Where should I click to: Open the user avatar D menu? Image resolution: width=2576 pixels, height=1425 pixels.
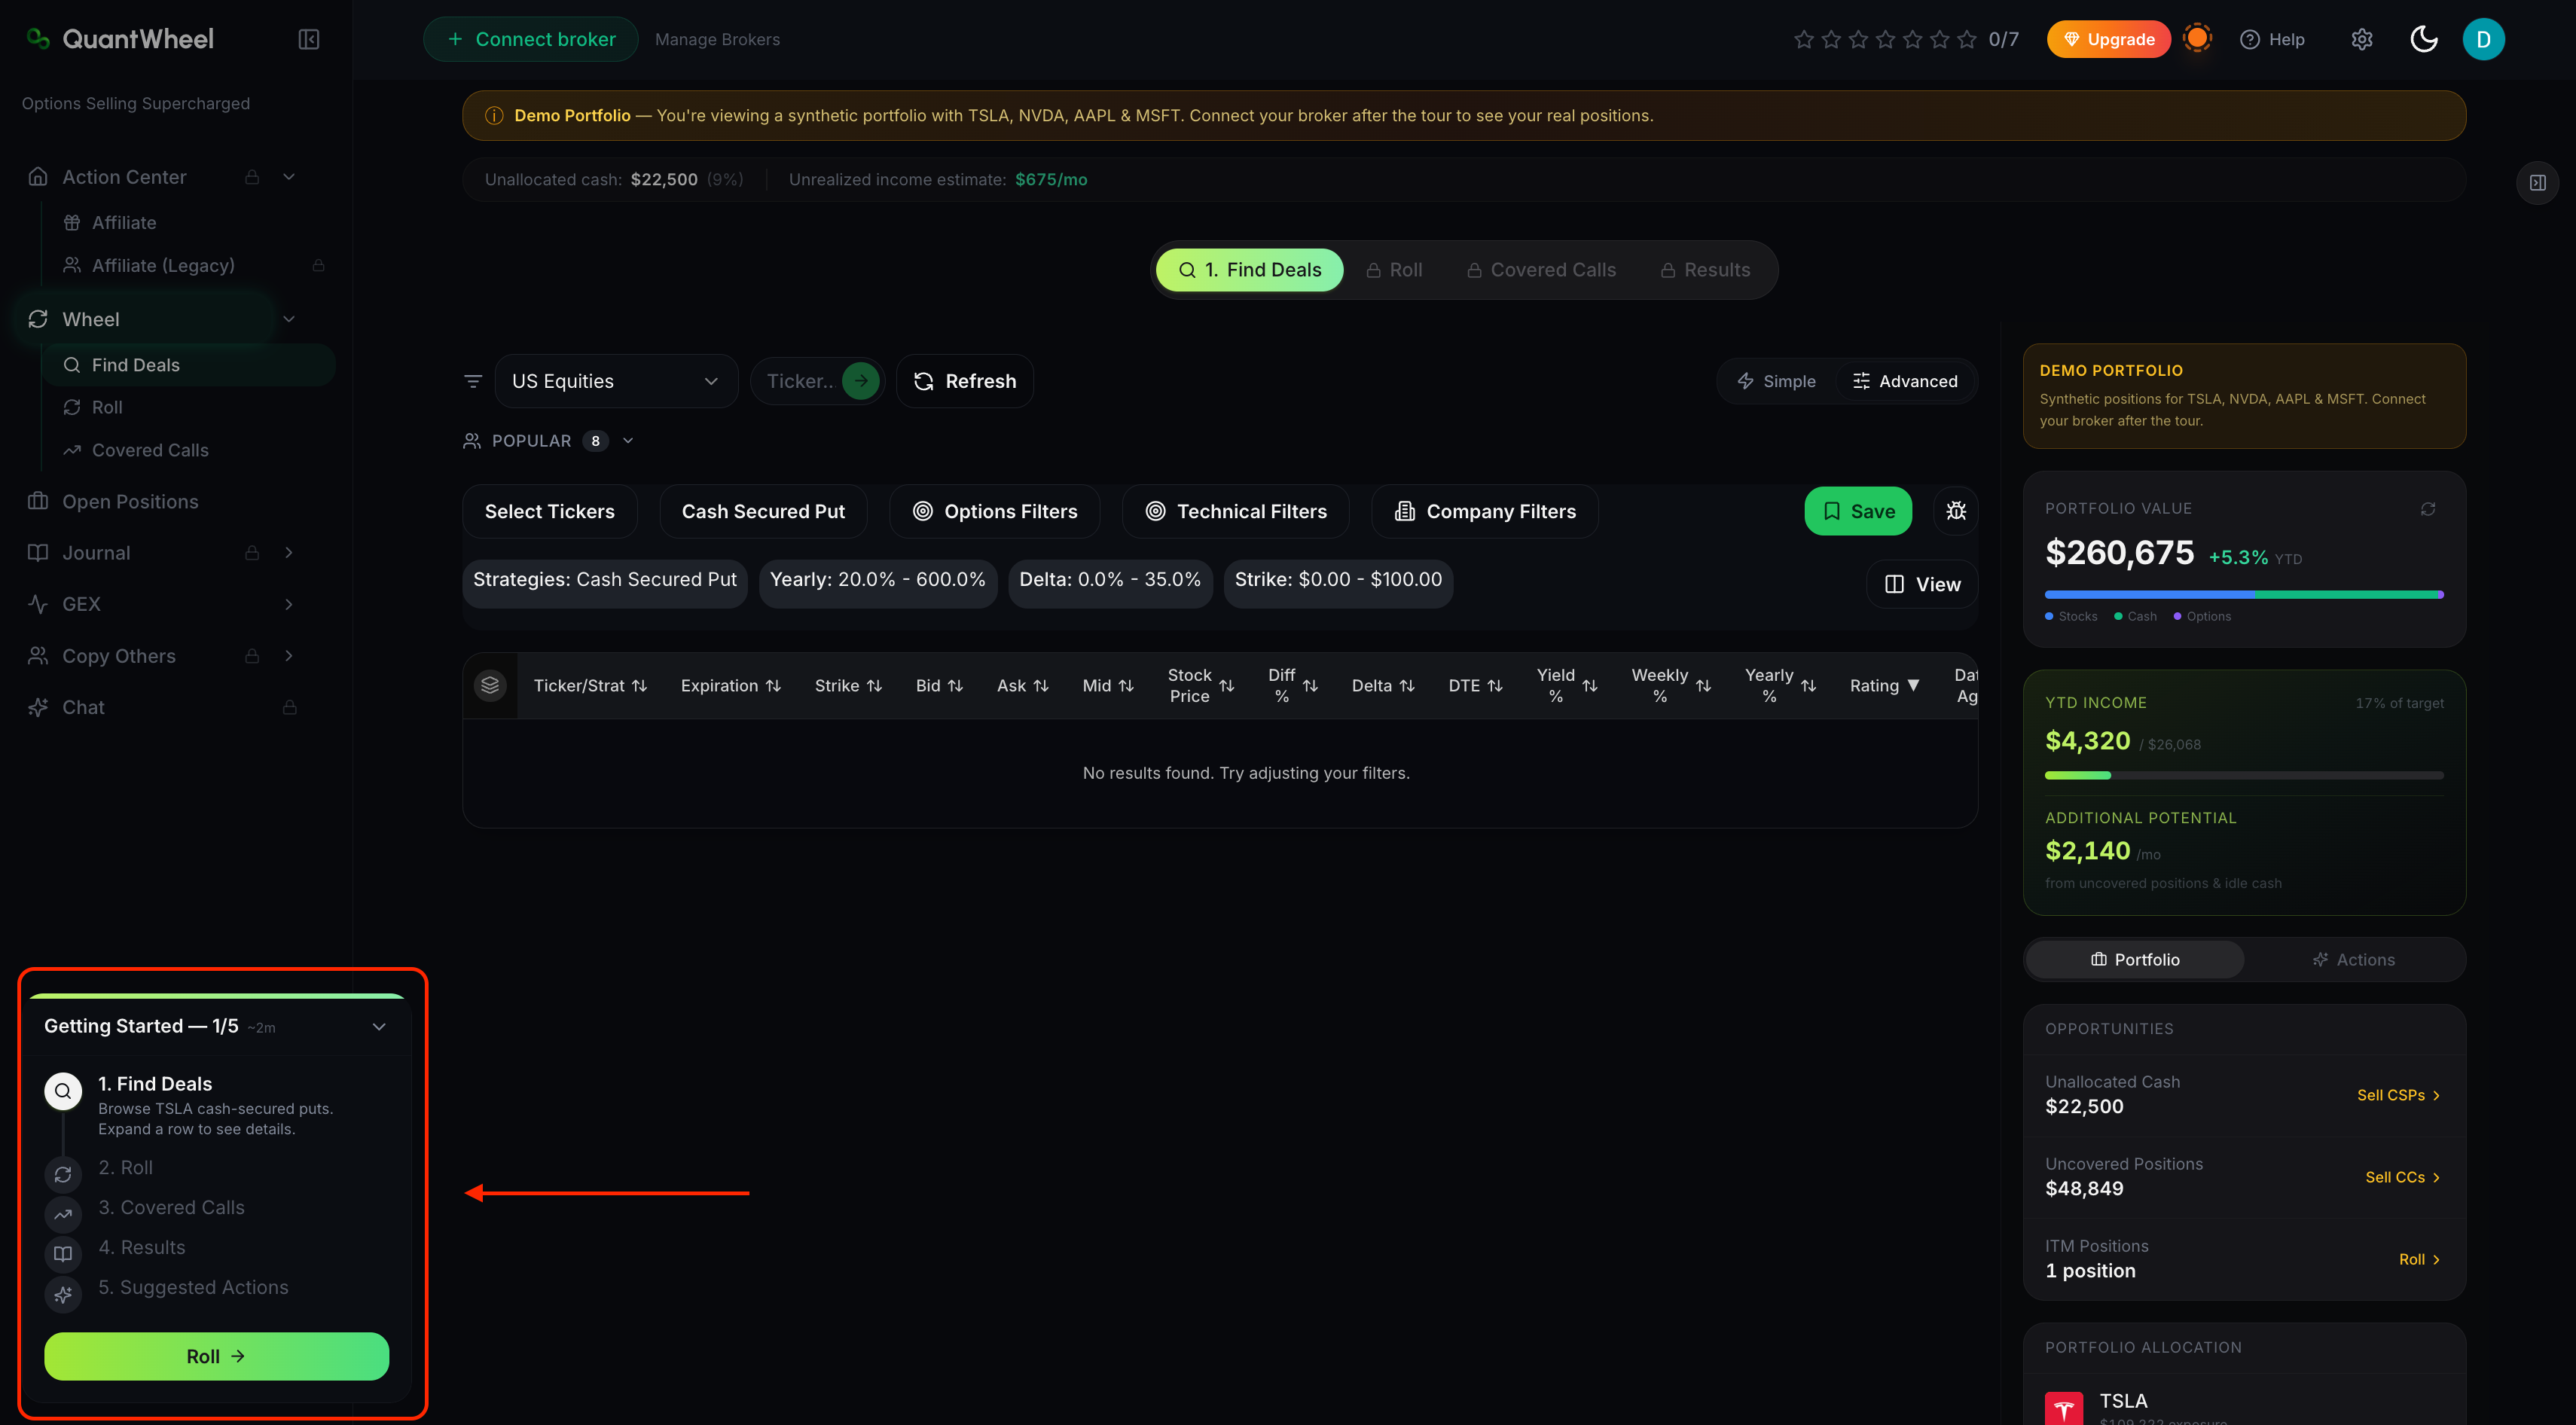[2483, 39]
